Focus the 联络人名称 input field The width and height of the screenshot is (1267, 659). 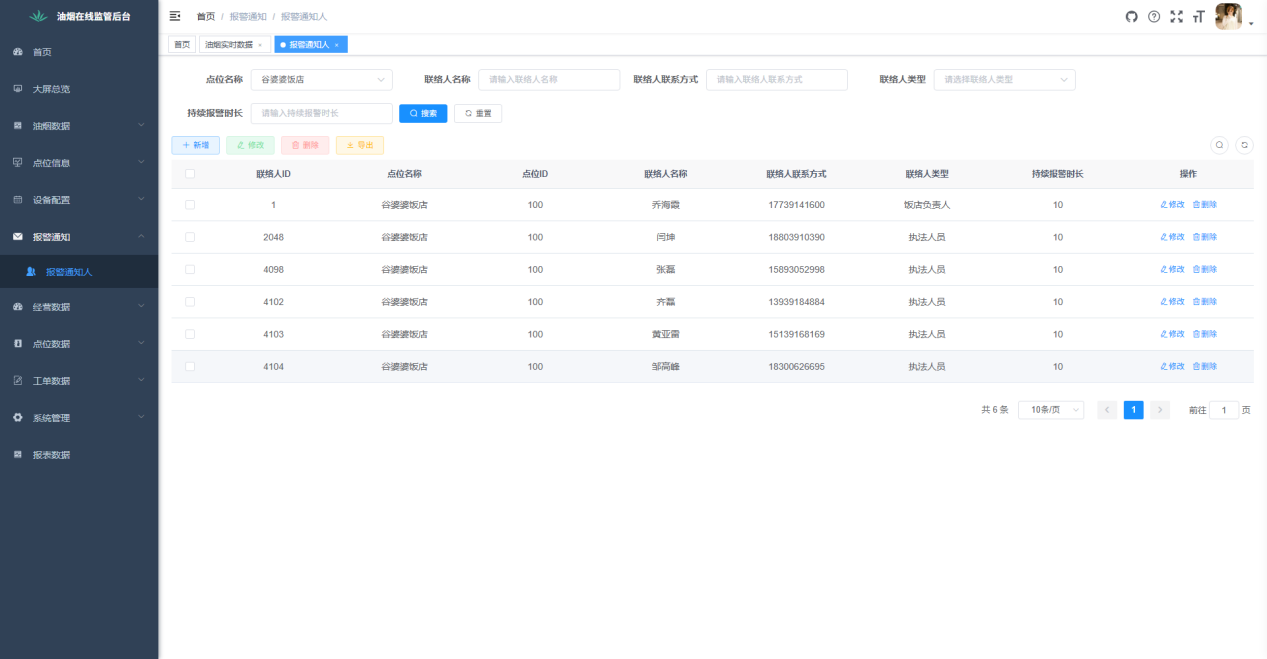pyautogui.click(x=549, y=80)
